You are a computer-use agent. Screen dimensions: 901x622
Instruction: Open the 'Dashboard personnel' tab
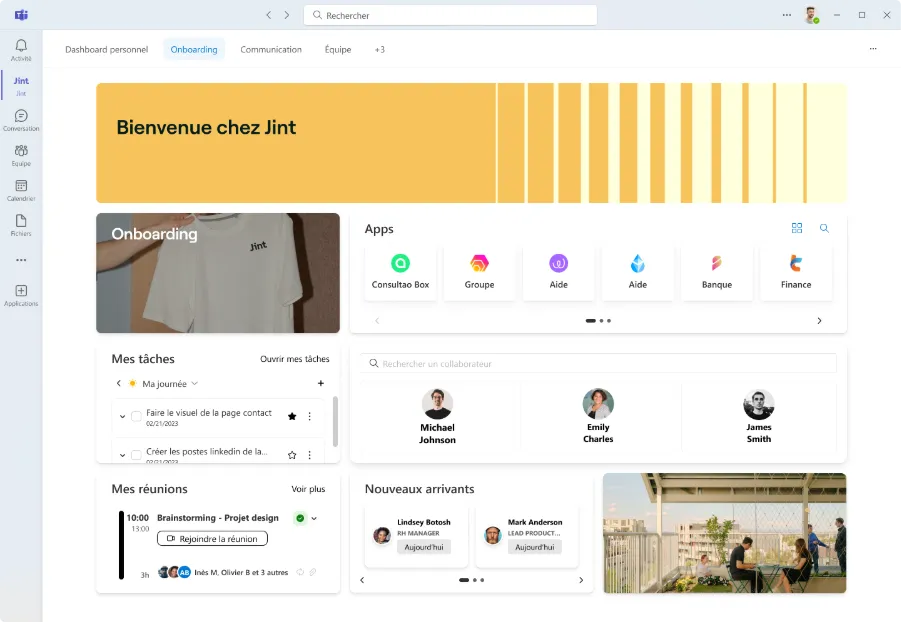pyautogui.click(x=106, y=49)
